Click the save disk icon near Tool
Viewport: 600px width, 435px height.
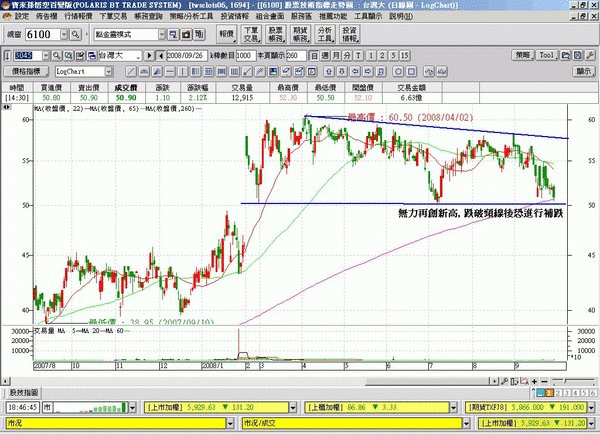pos(578,55)
